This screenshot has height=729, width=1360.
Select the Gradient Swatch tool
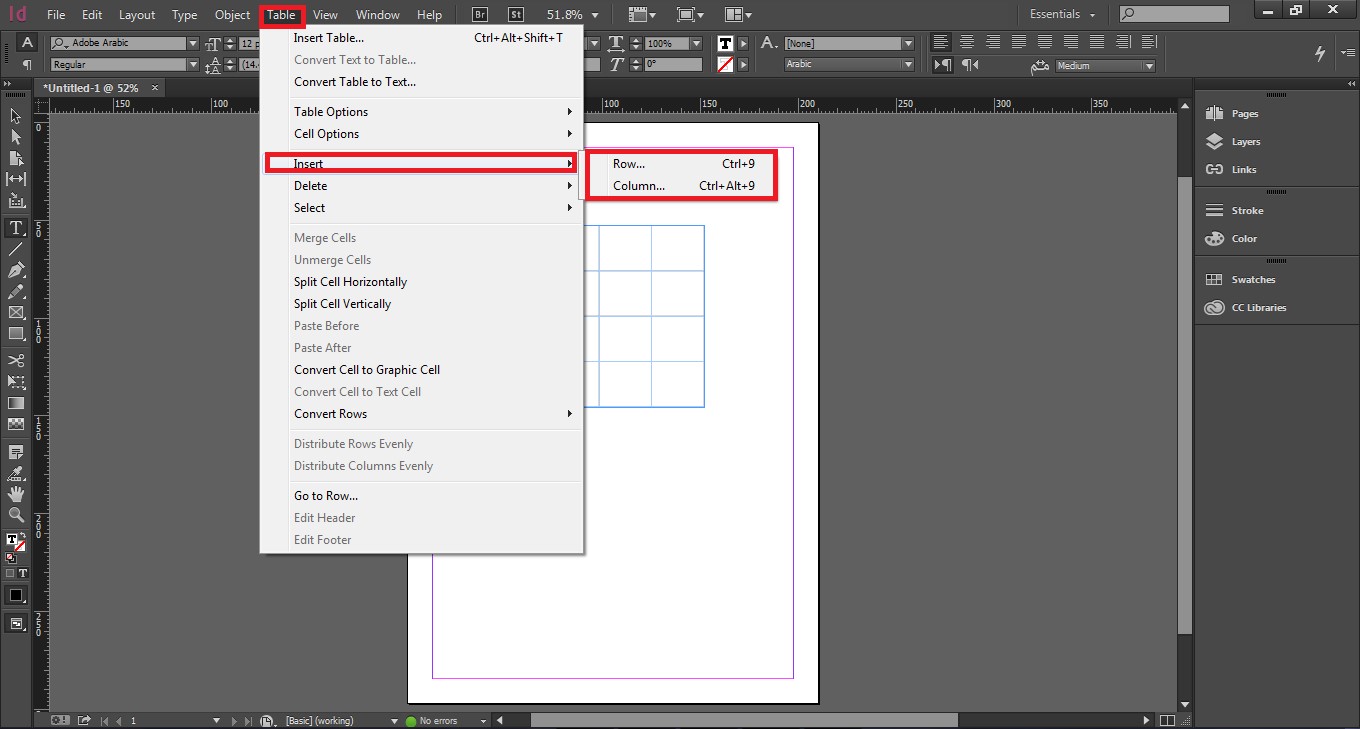pos(16,403)
